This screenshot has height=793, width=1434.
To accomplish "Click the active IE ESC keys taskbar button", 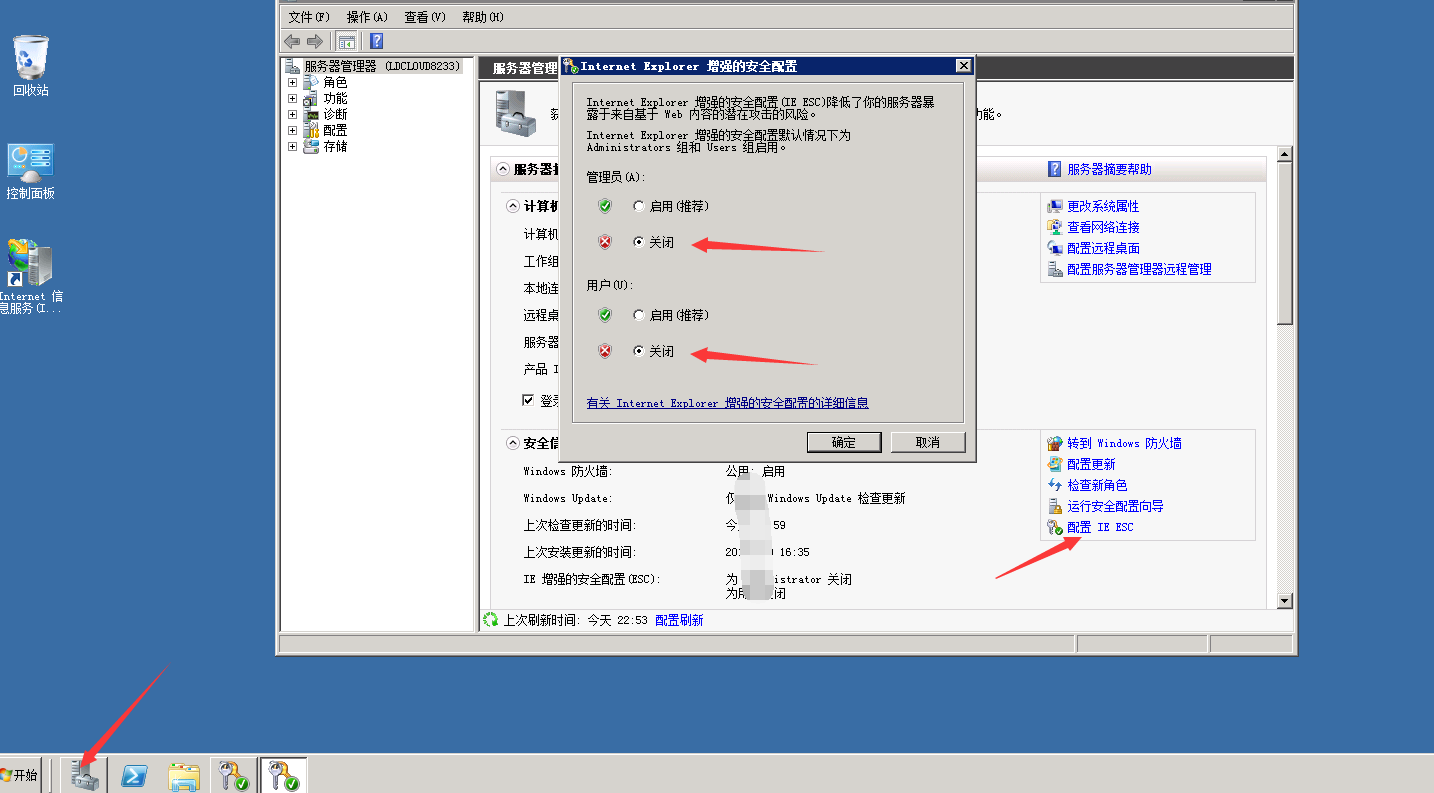I will (284, 775).
